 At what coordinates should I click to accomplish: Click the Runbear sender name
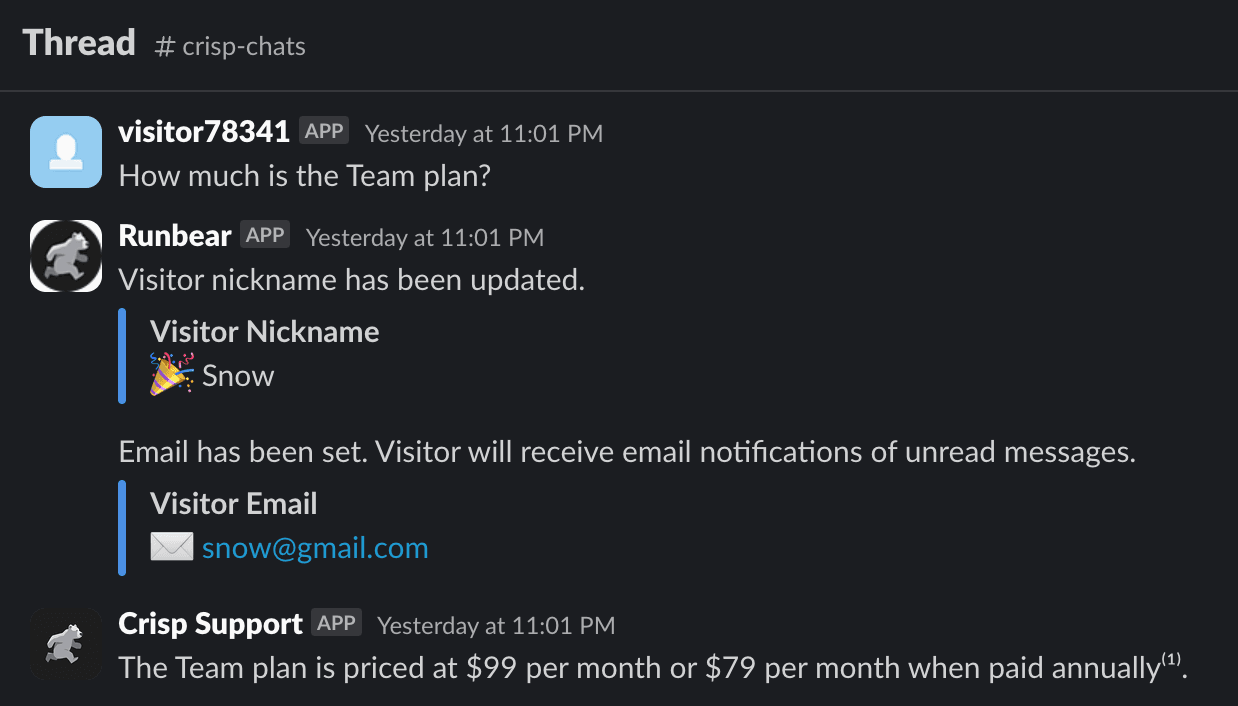pos(175,235)
